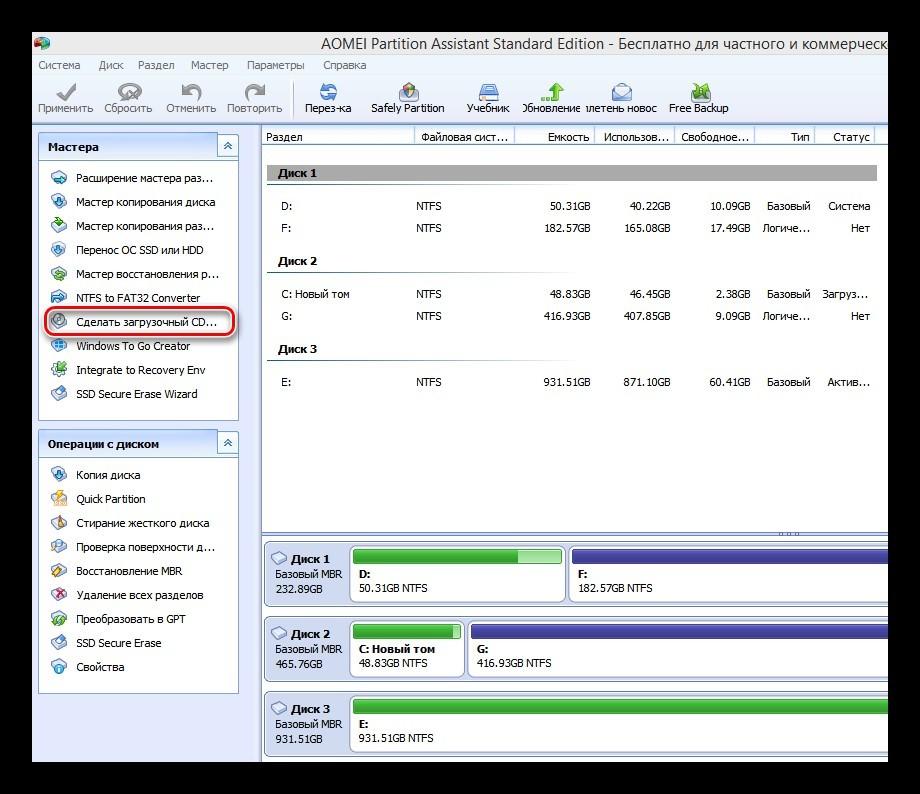Select E: 931.51GB NTFS partition bar
Image resolution: width=920 pixels, height=794 pixels.
click(619, 724)
